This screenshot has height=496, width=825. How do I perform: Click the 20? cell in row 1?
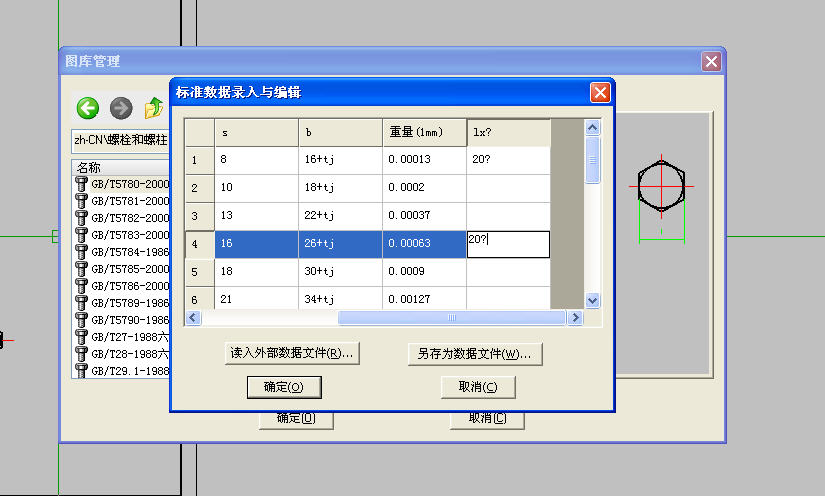tap(508, 160)
